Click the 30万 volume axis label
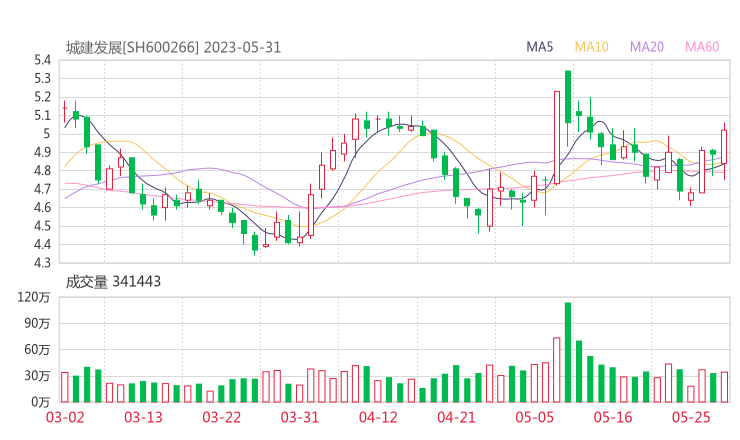The image size is (740, 440). click(37, 376)
